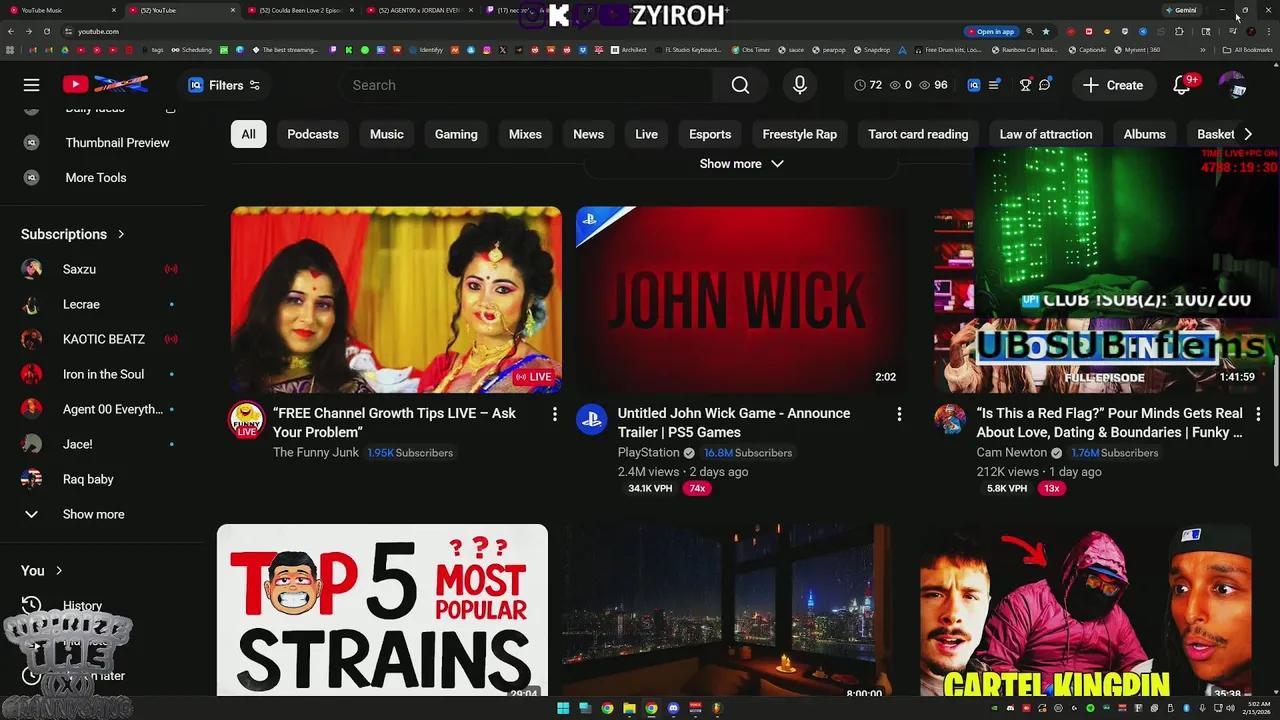Screen dimensions: 1280x720
Task: Open the Windows Start button
Action: click(x=563, y=708)
